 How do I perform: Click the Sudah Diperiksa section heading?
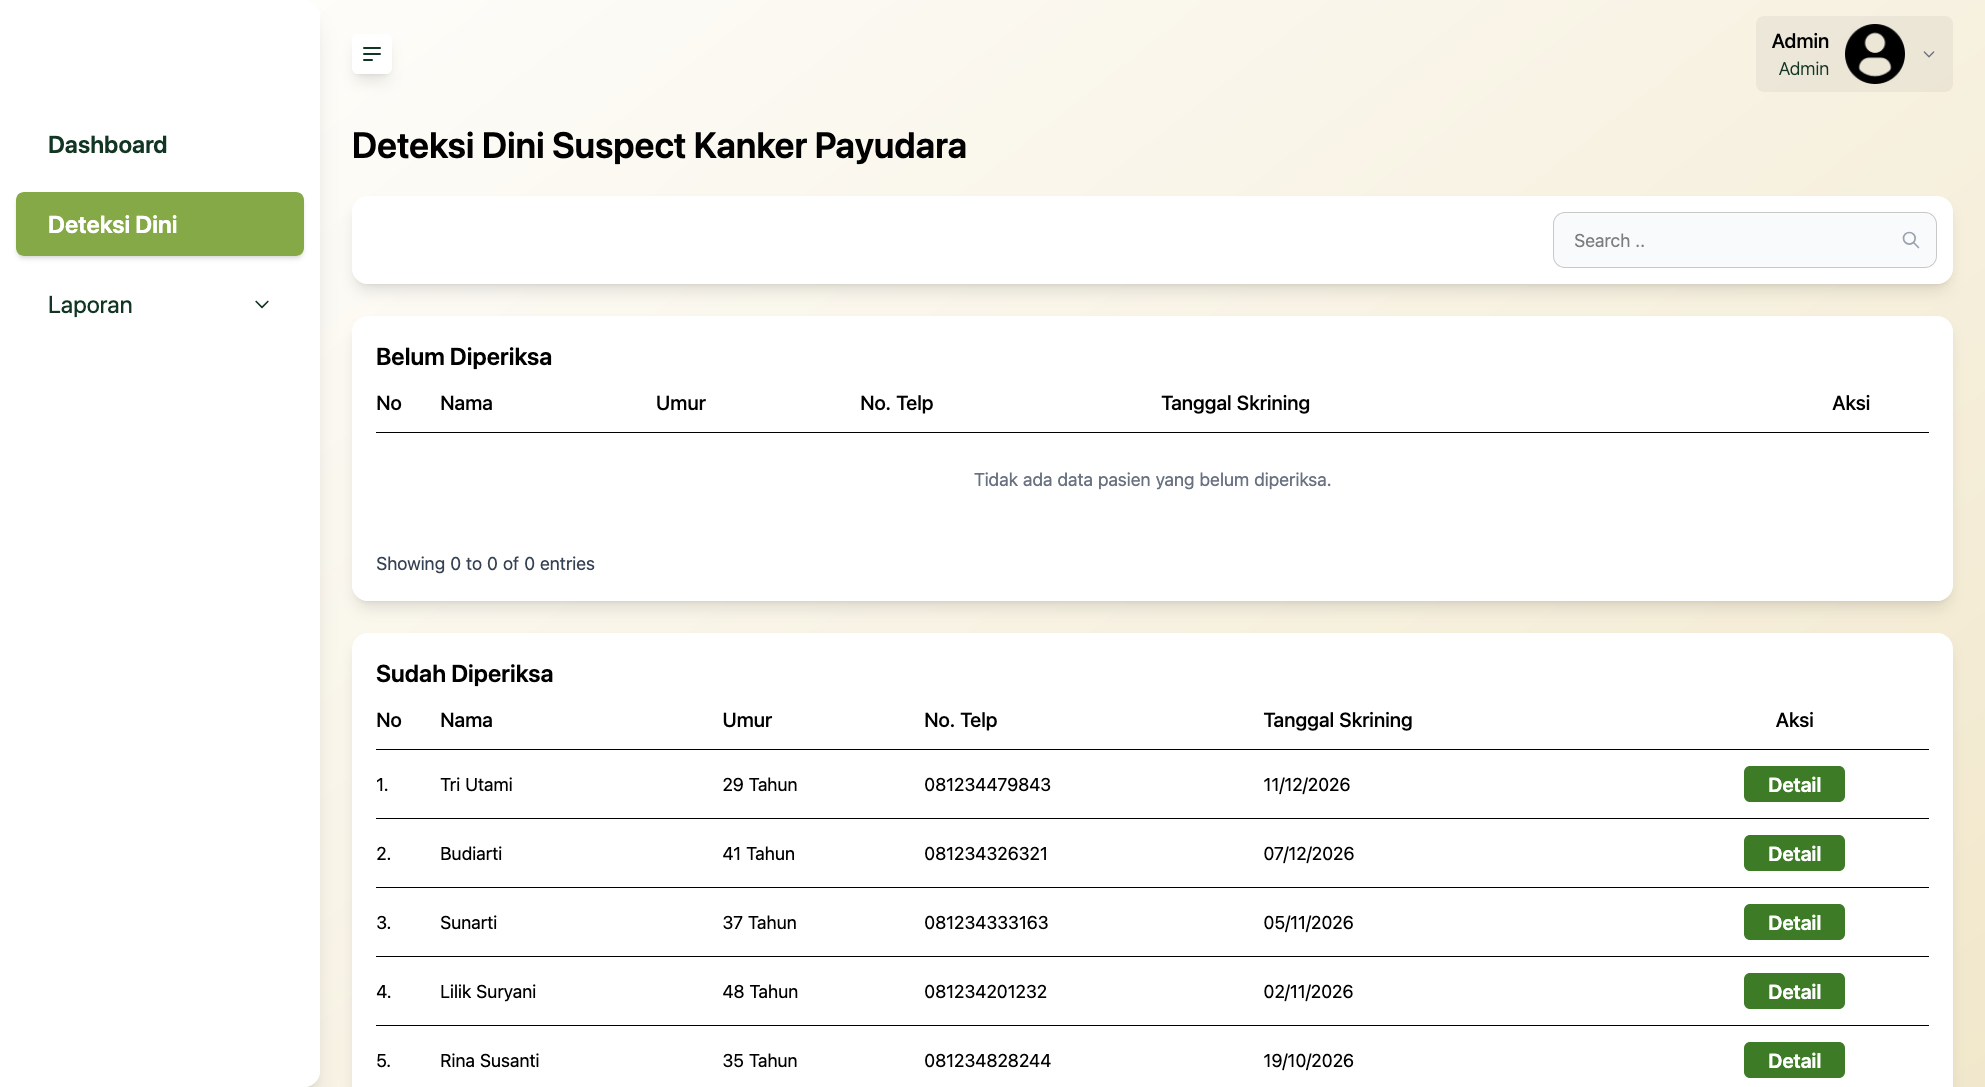point(464,674)
